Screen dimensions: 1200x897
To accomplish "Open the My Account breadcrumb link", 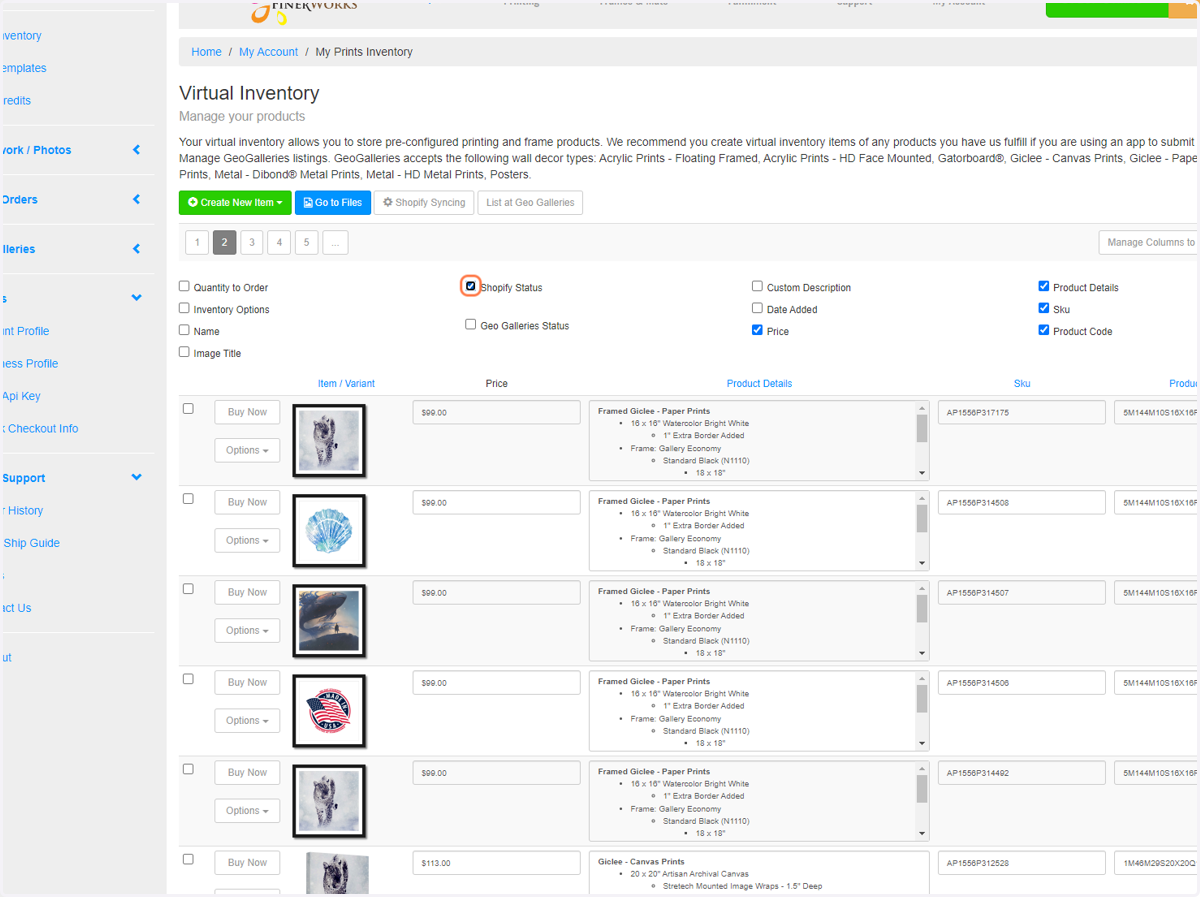I will point(268,52).
